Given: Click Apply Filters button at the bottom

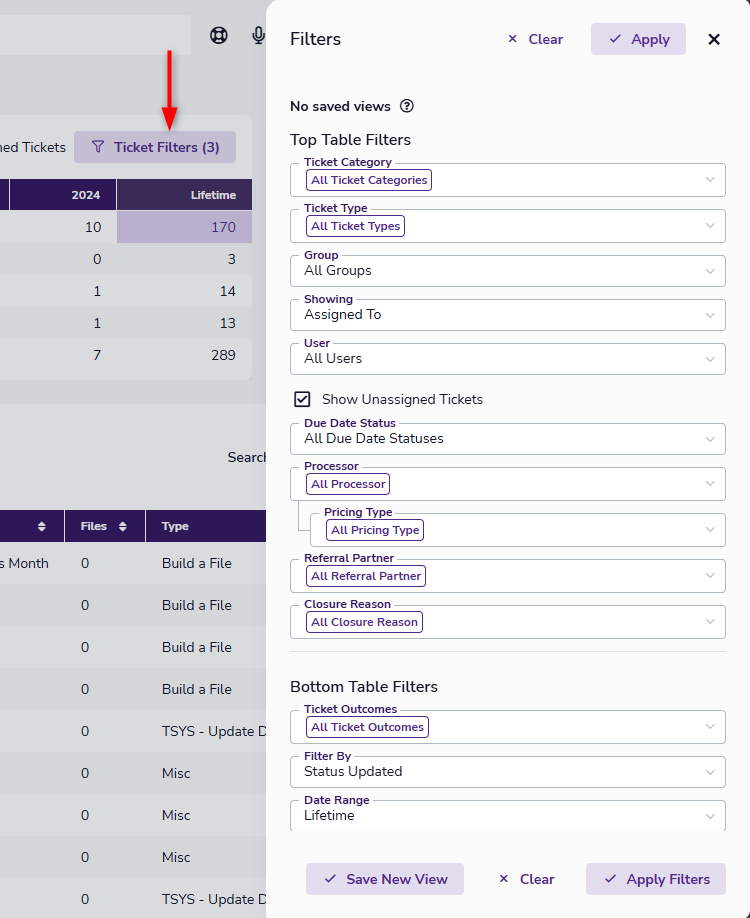Looking at the screenshot, I should point(656,879).
